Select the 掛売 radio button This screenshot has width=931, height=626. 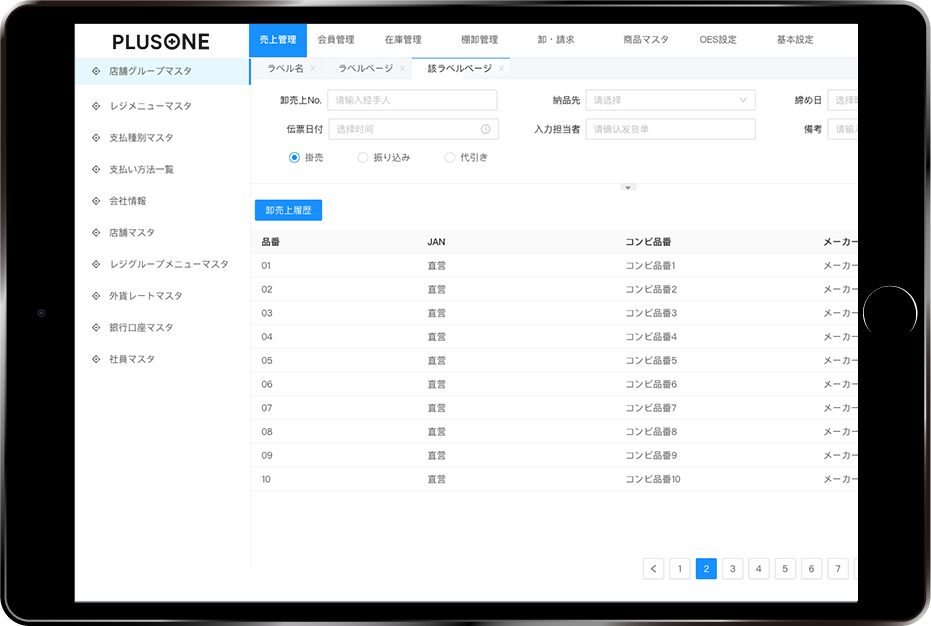tap(295, 158)
